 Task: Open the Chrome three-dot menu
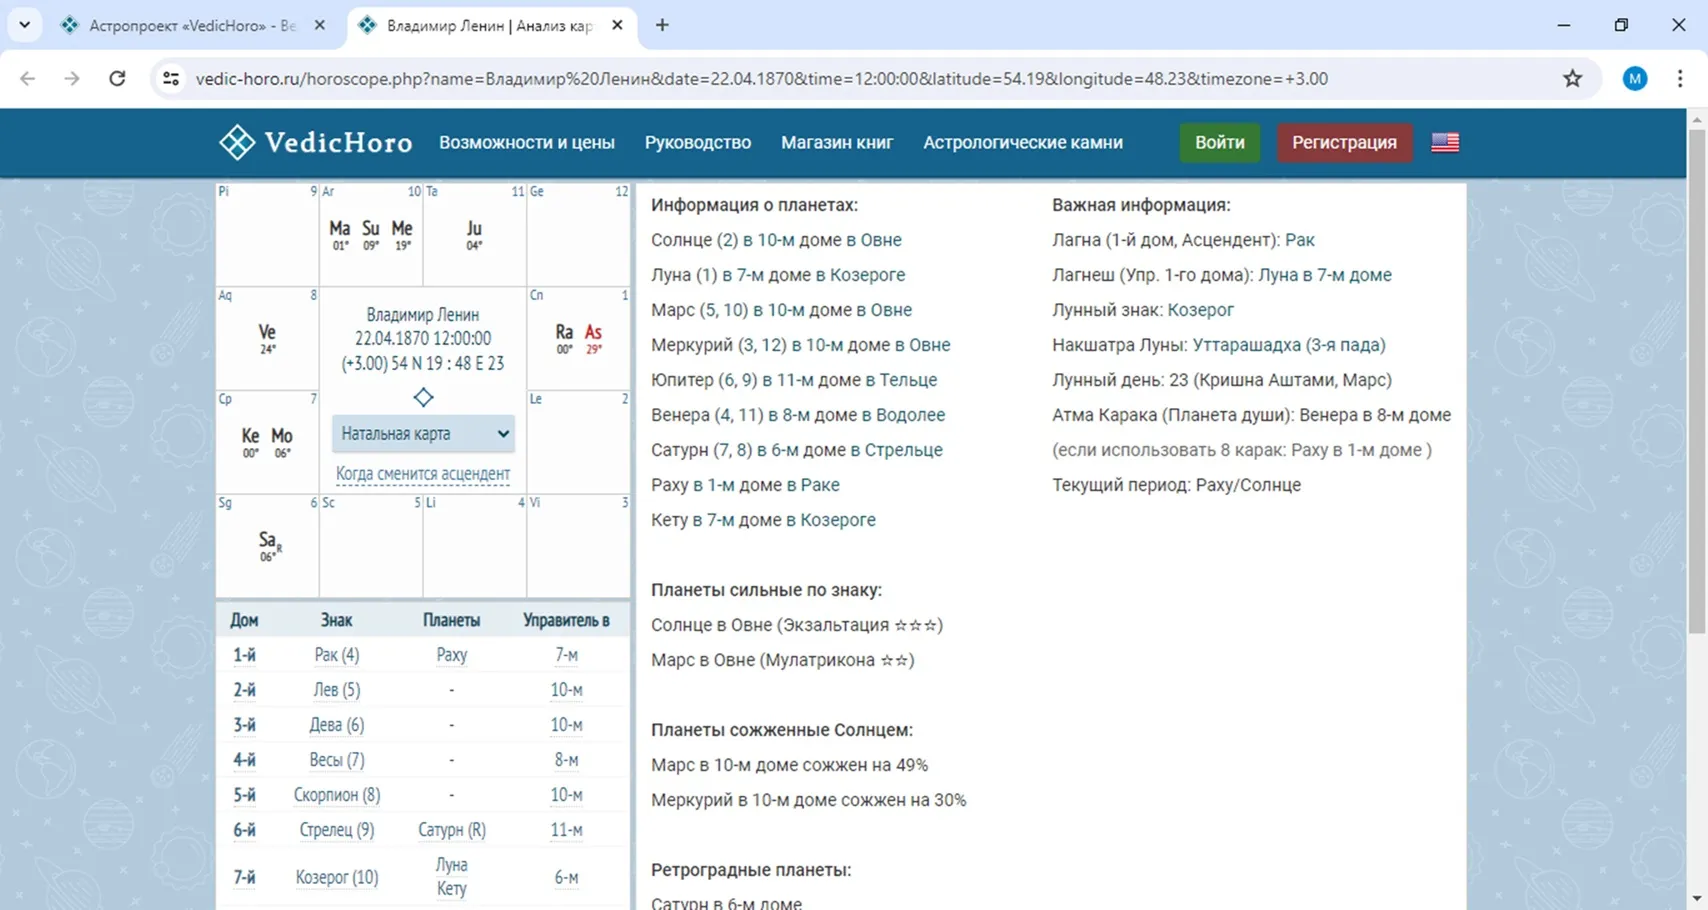(x=1679, y=79)
